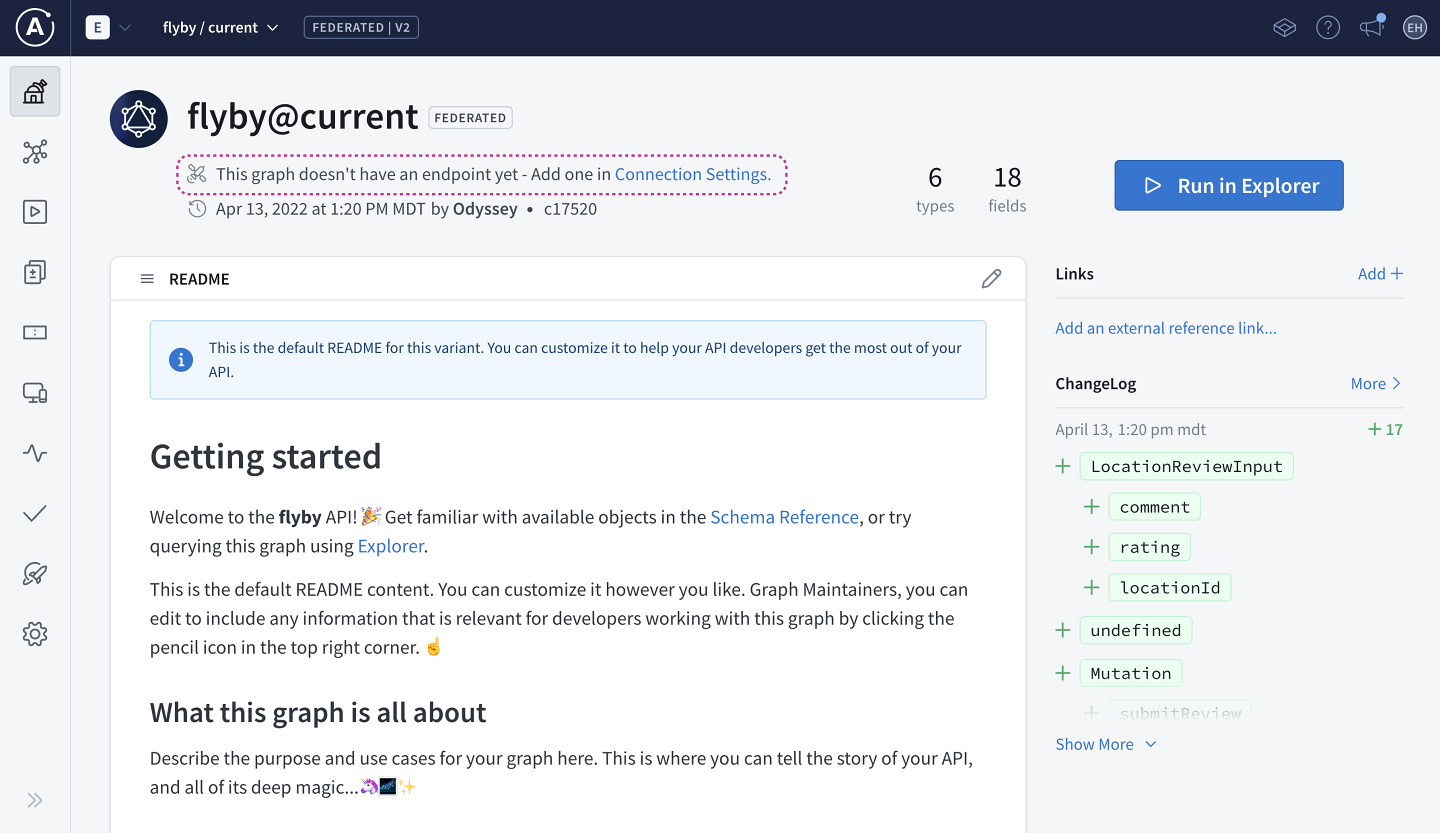The width and height of the screenshot is (1440, 833).
Task: Open the Changelog plus-minus sidebar icon
Action: [x=35, y=272]
